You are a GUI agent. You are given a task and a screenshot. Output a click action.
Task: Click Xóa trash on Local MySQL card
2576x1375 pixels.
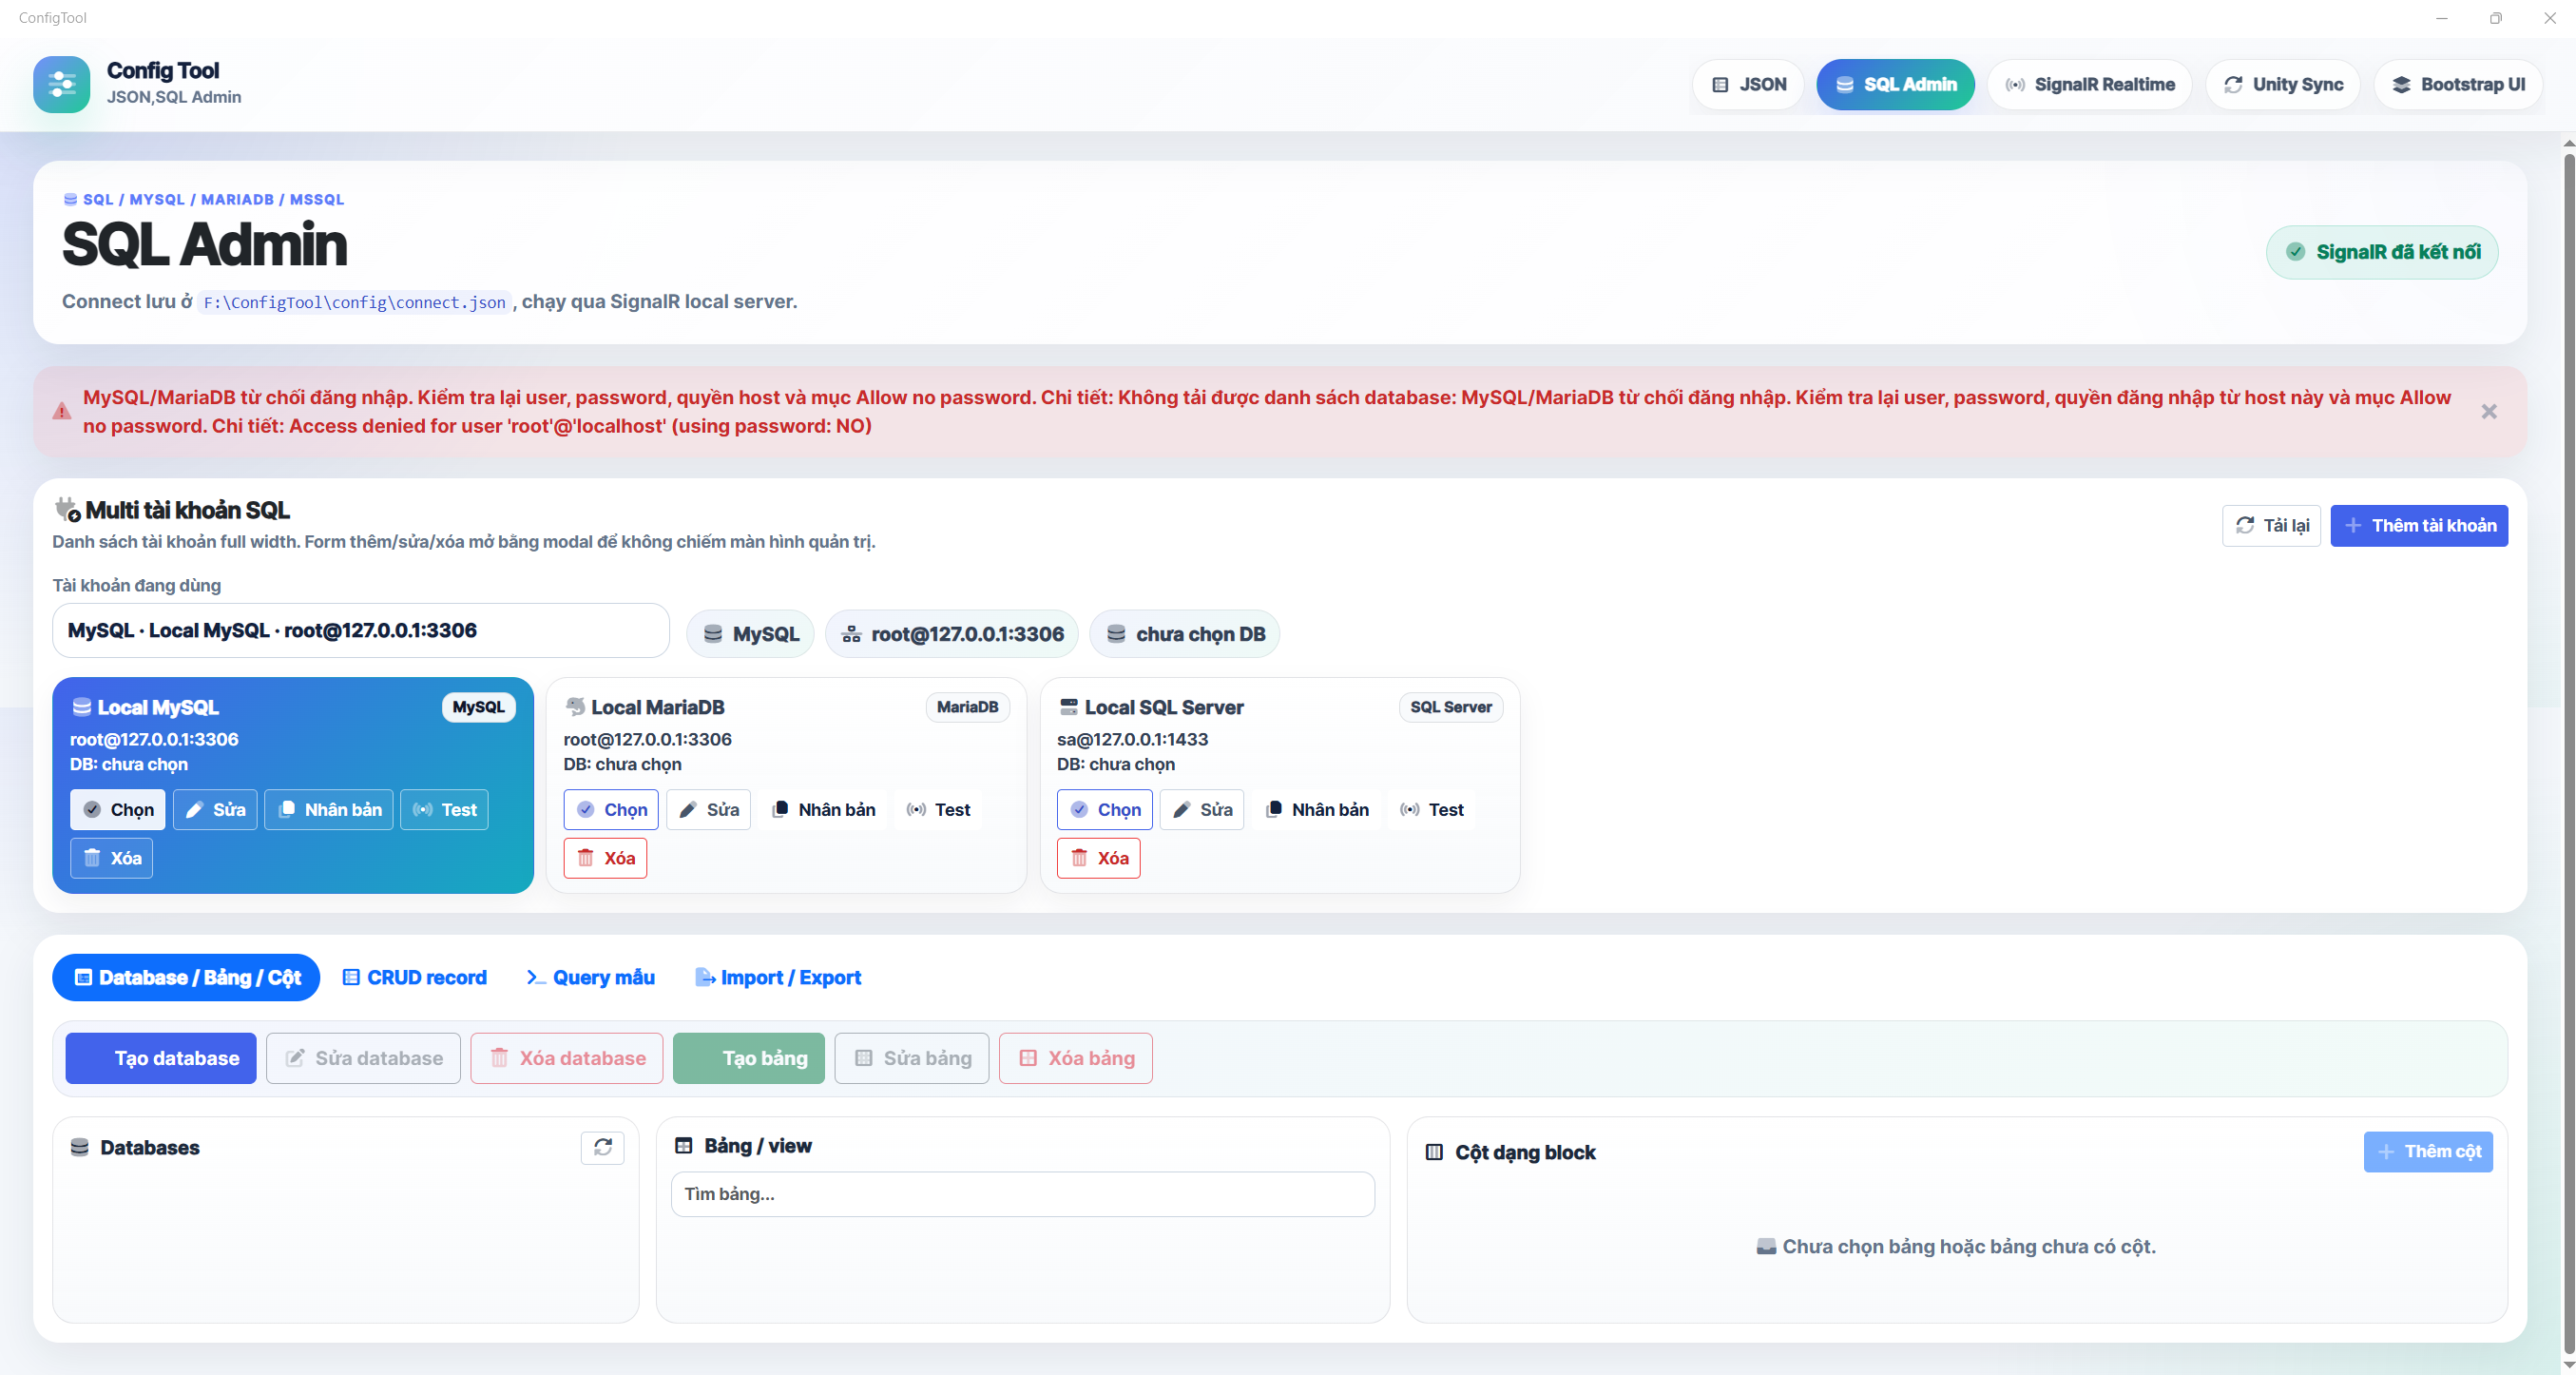point(111,858)
